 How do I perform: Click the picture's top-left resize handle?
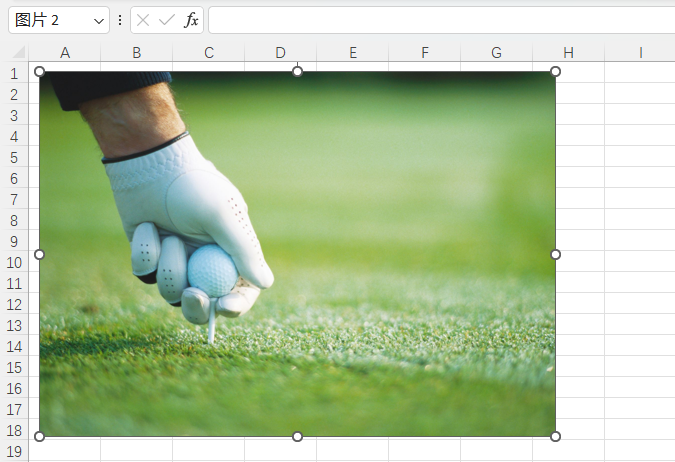click(39, 71)
